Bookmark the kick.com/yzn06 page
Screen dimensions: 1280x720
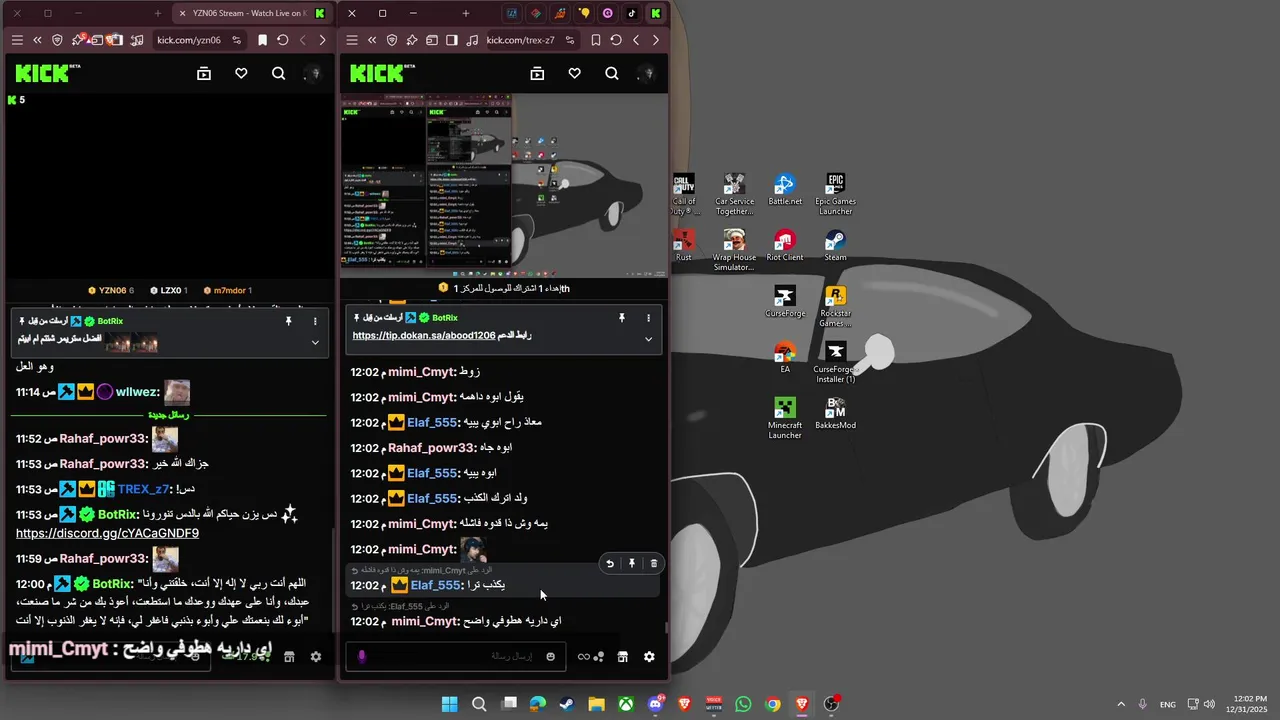click(x=262, y=40)
